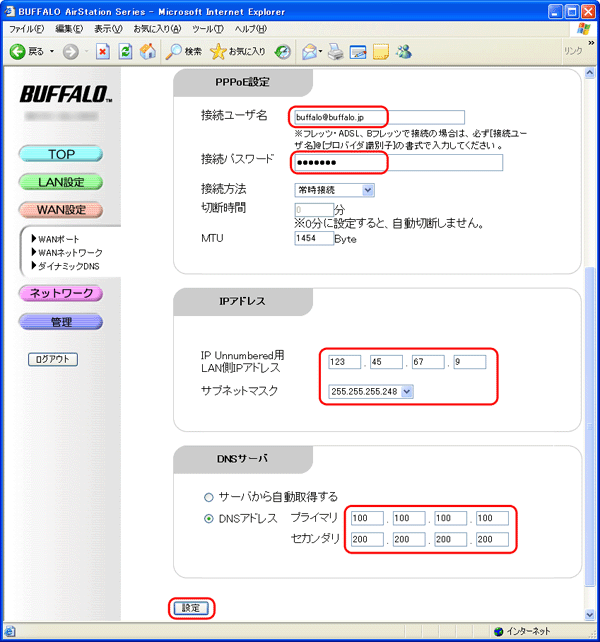
Task: Open the 編集(E) menu
Action: [69, 29]
